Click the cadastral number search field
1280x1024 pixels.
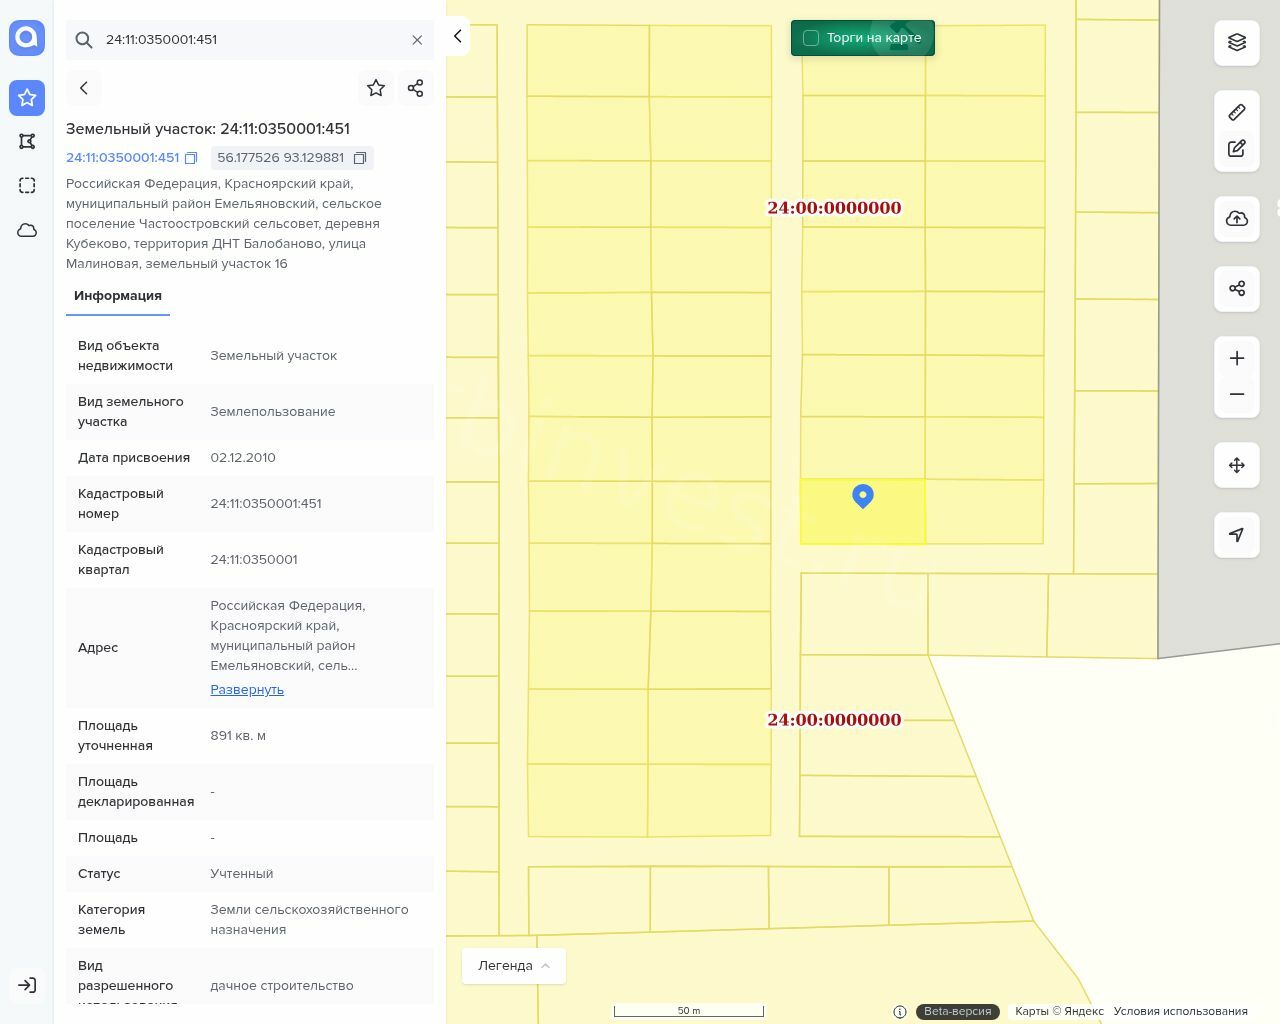250,40
